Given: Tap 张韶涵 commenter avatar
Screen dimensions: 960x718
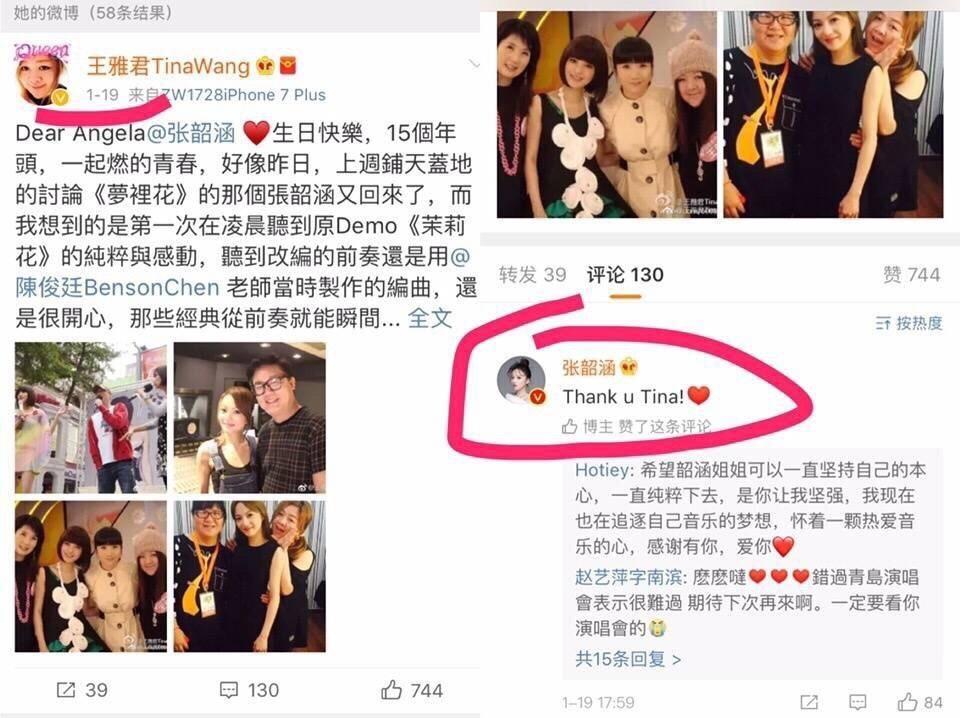Looking at the screenshot, I should pyautogui.click(x=521, y=381).
